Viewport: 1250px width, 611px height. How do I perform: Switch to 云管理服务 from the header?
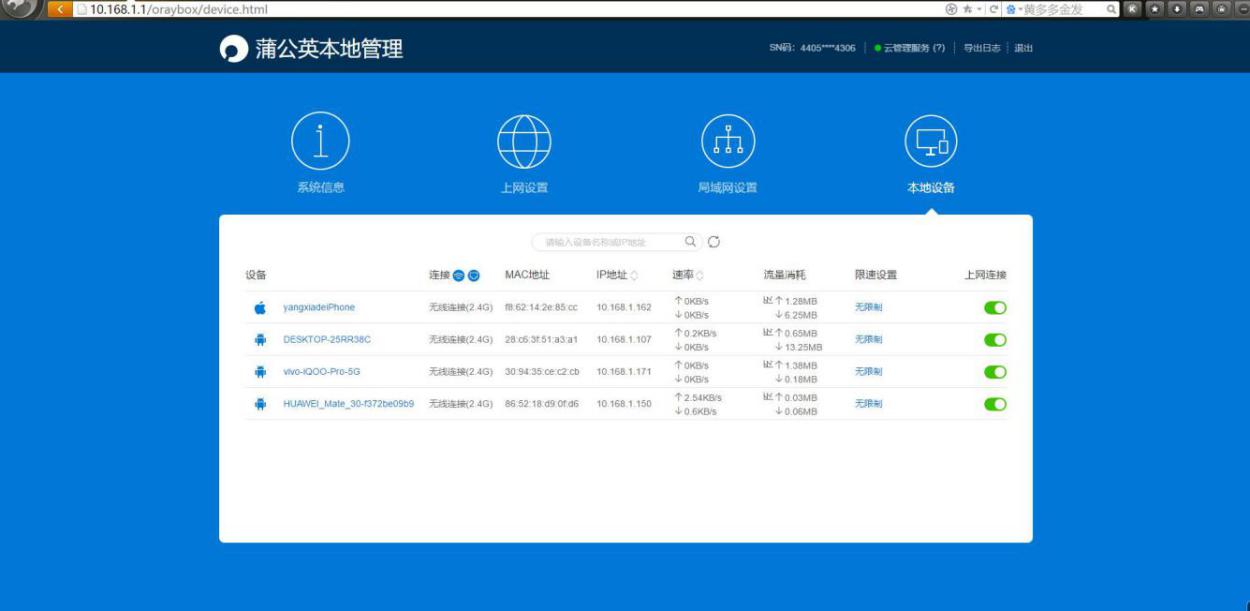[x=913, y=47]
